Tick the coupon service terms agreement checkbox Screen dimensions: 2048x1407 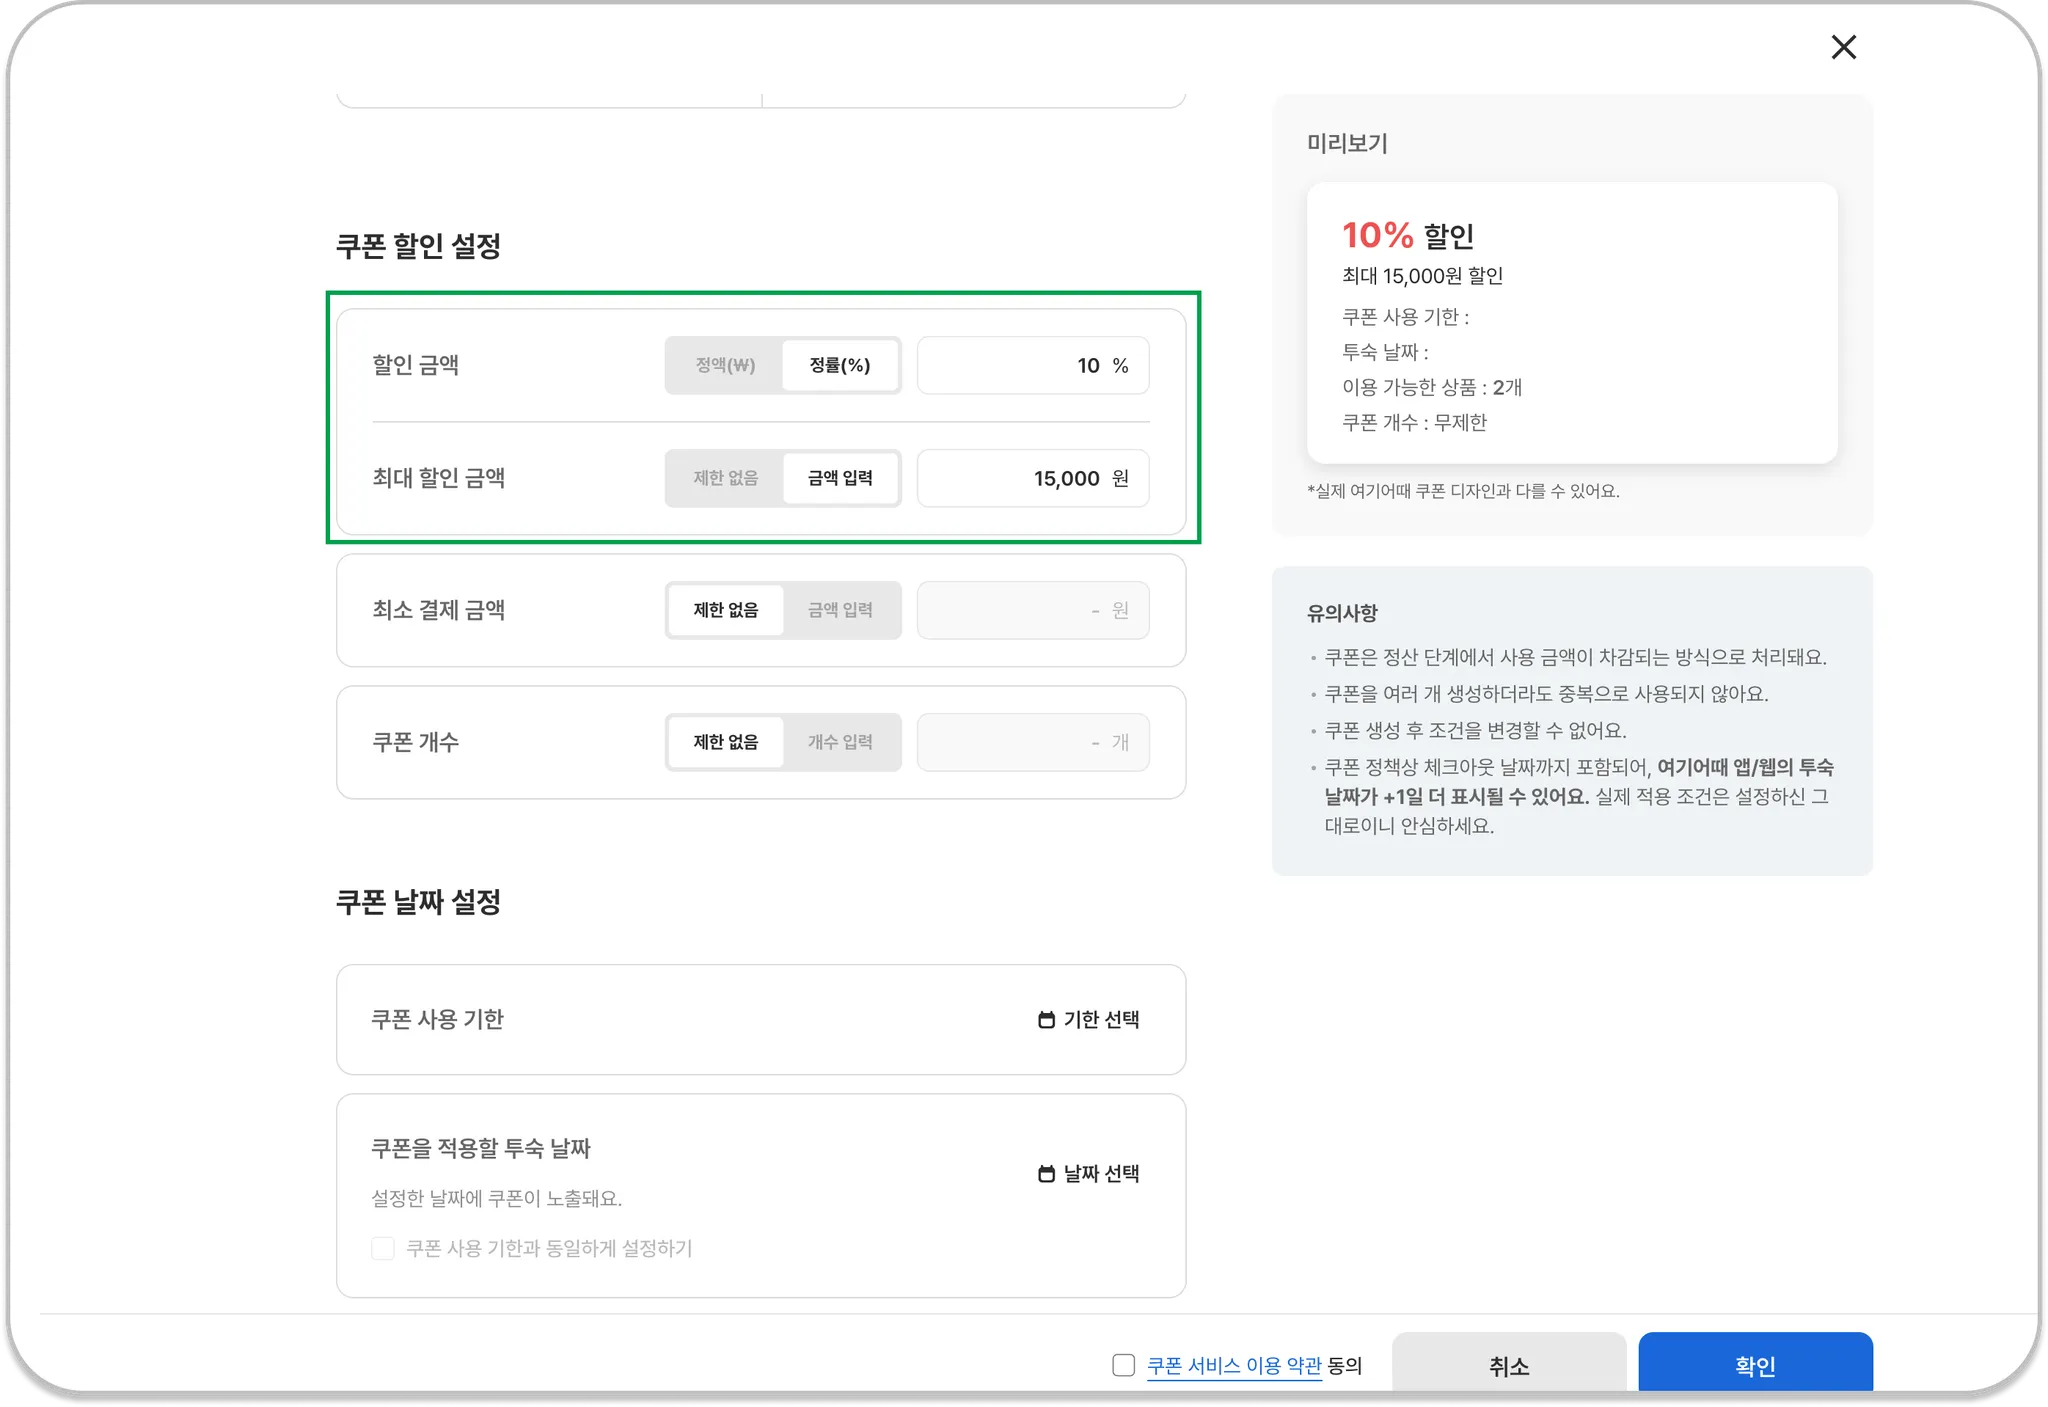click(x=1123, y=1365)
